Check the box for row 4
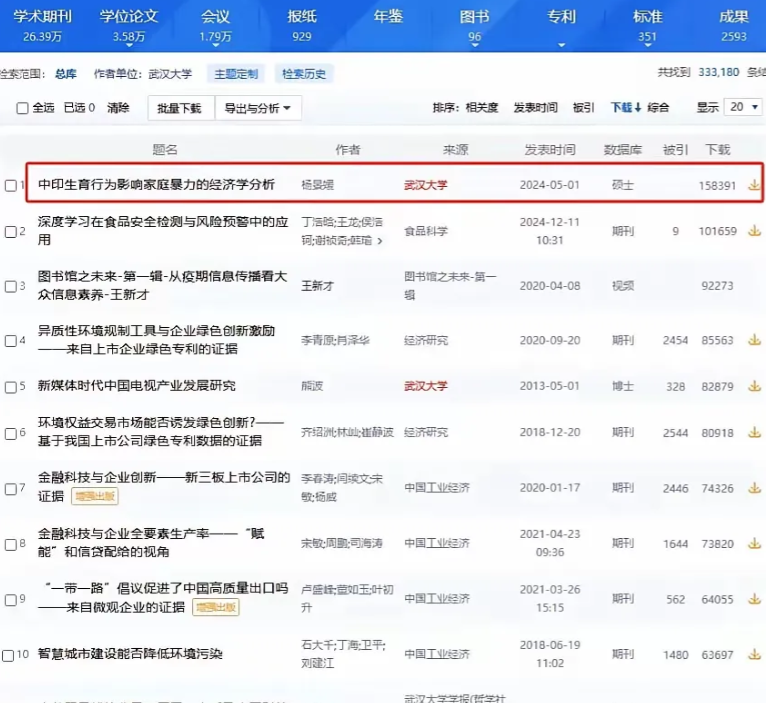This screenshot has height=703, width=766. click(x=10, y=341)
